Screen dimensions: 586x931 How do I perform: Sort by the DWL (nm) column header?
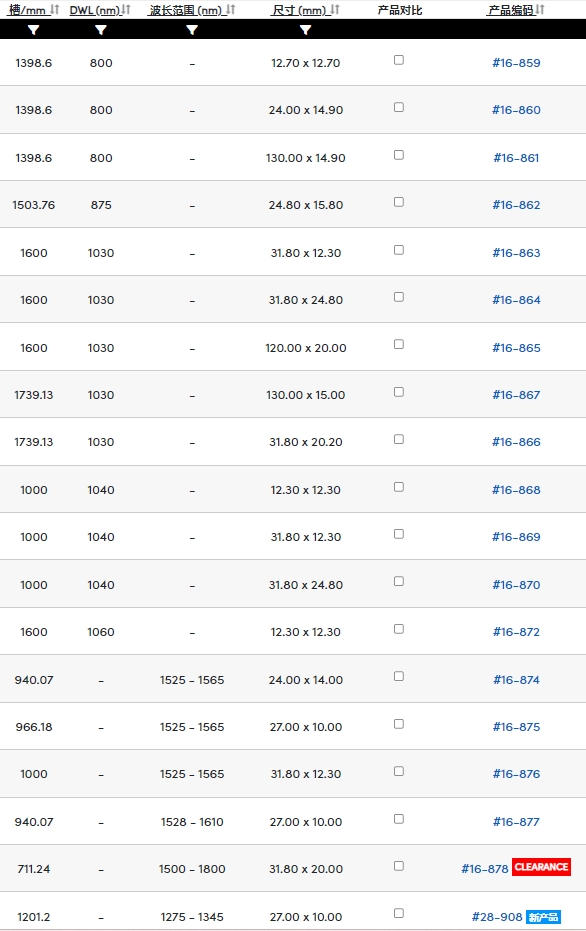click(x=100, y=10)
